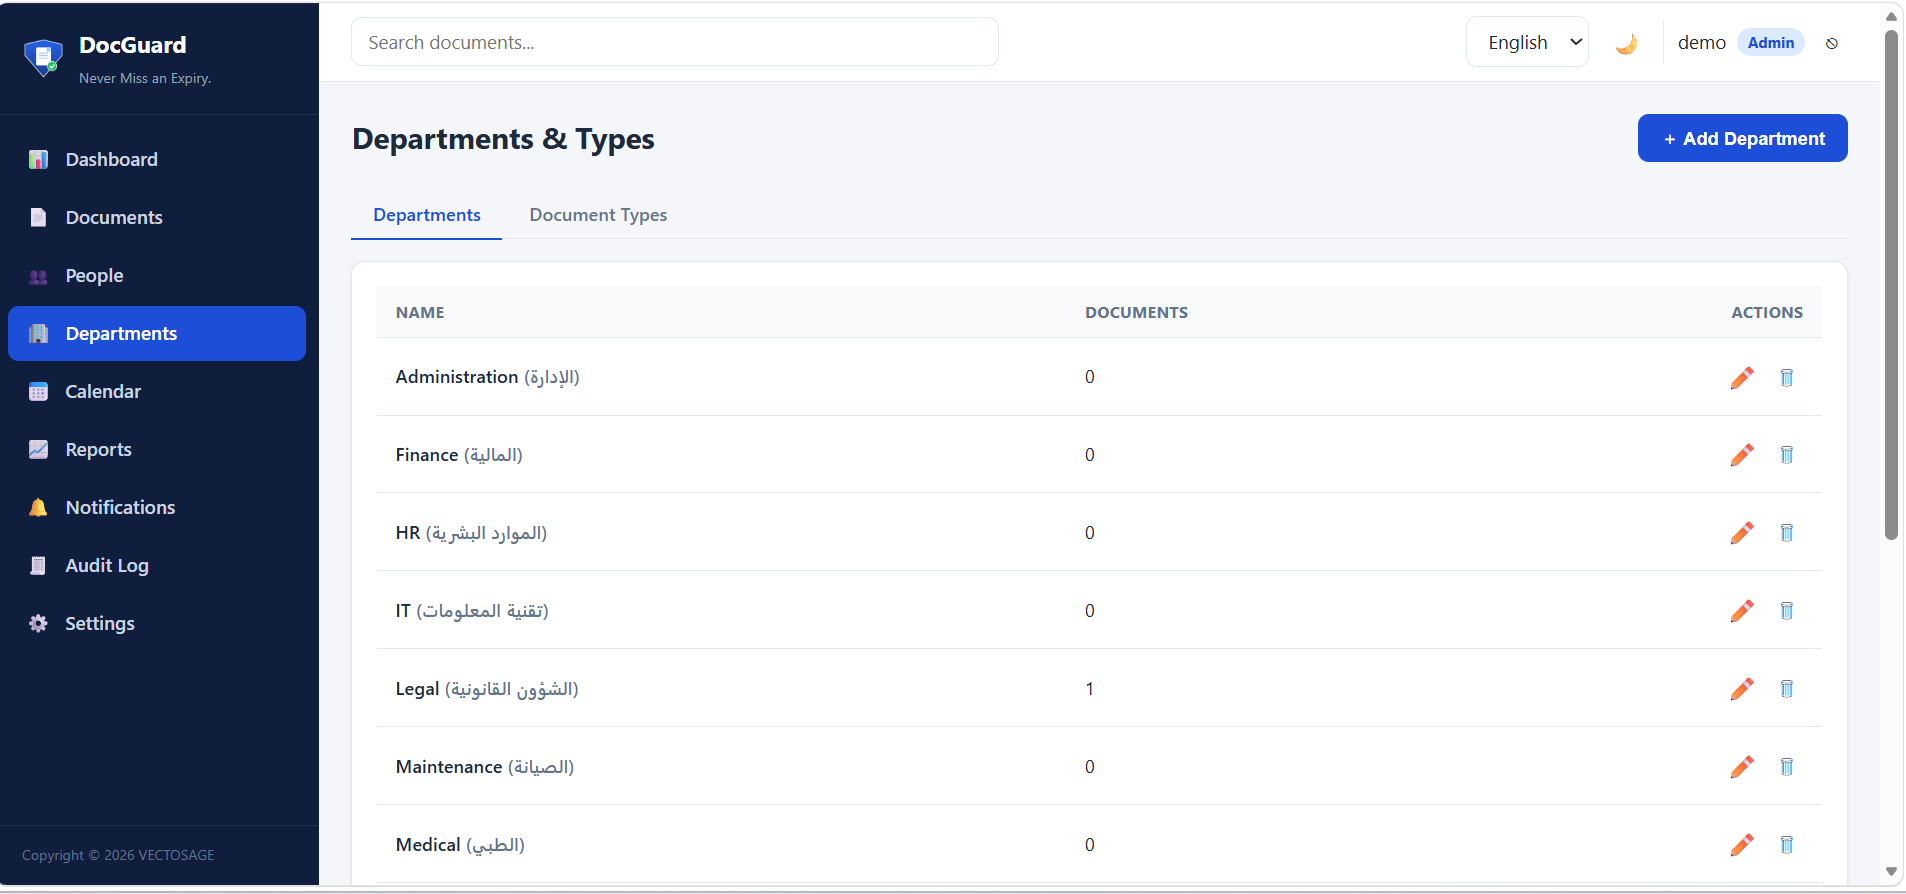Open Dashboard from the sidebar
The height and width of the screenshot is (894, 1906).
pos(157,160)
